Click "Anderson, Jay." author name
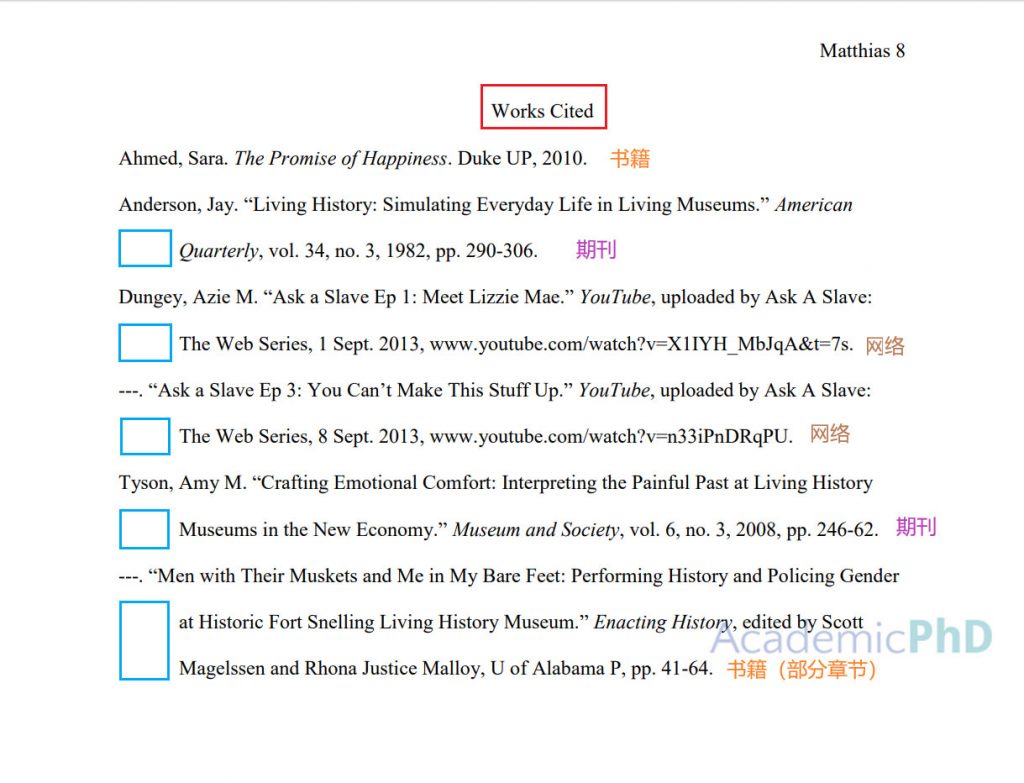Viewport: 1024px width, 783px height. coord(178,205)
